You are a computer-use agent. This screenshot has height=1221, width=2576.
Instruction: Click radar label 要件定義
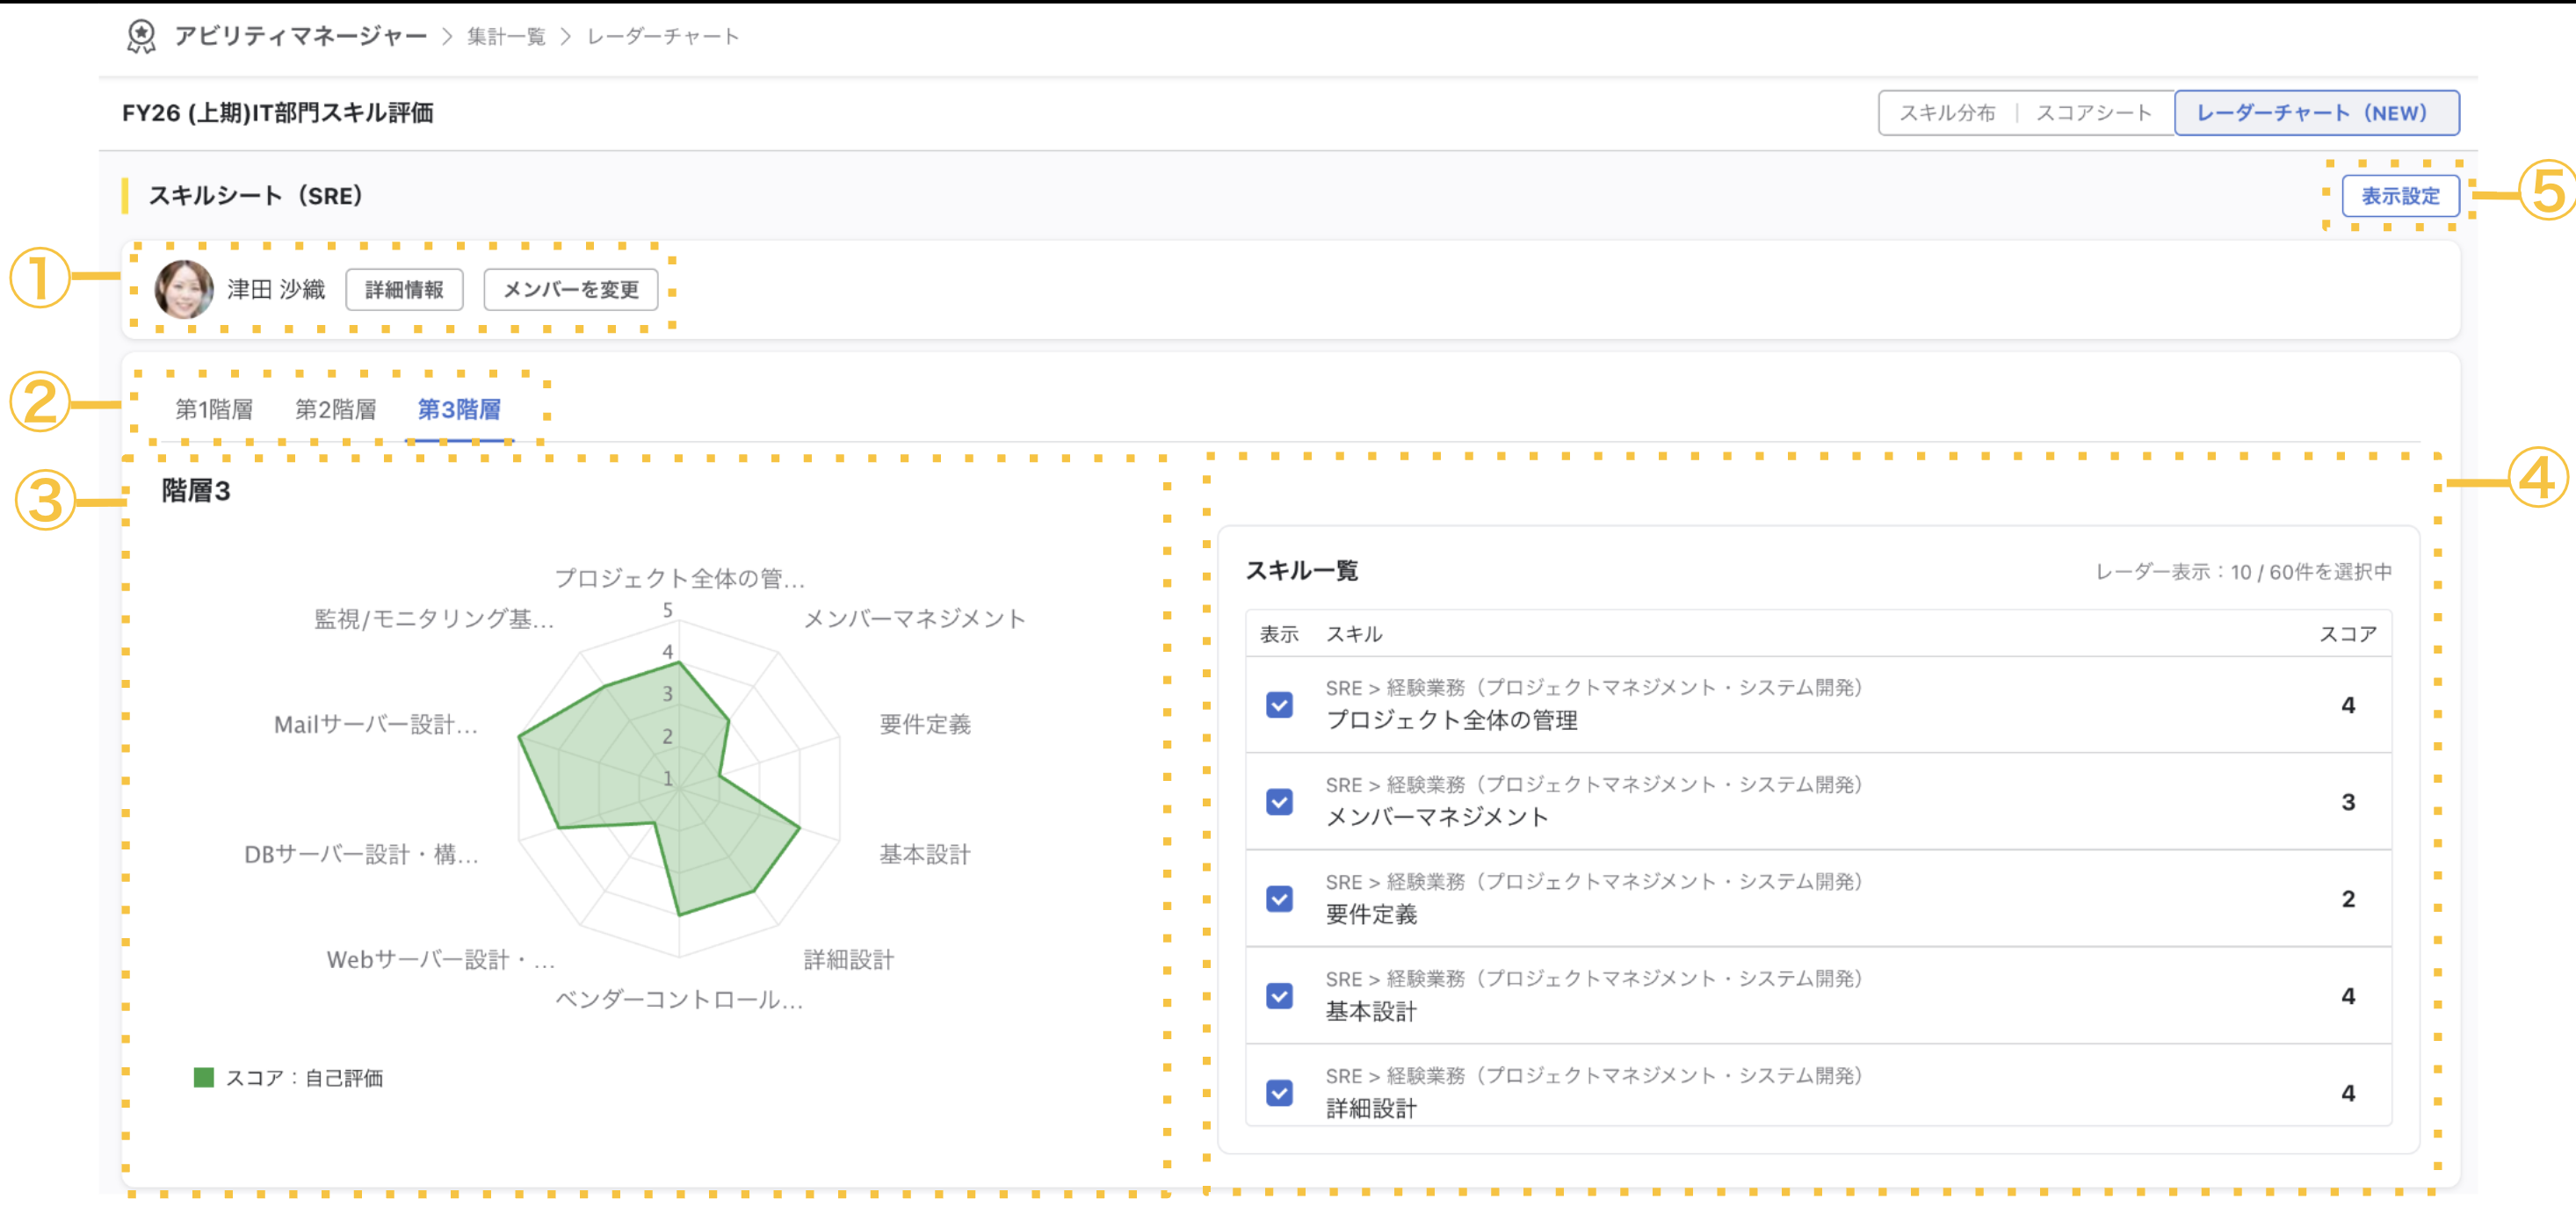coord(925,724)
